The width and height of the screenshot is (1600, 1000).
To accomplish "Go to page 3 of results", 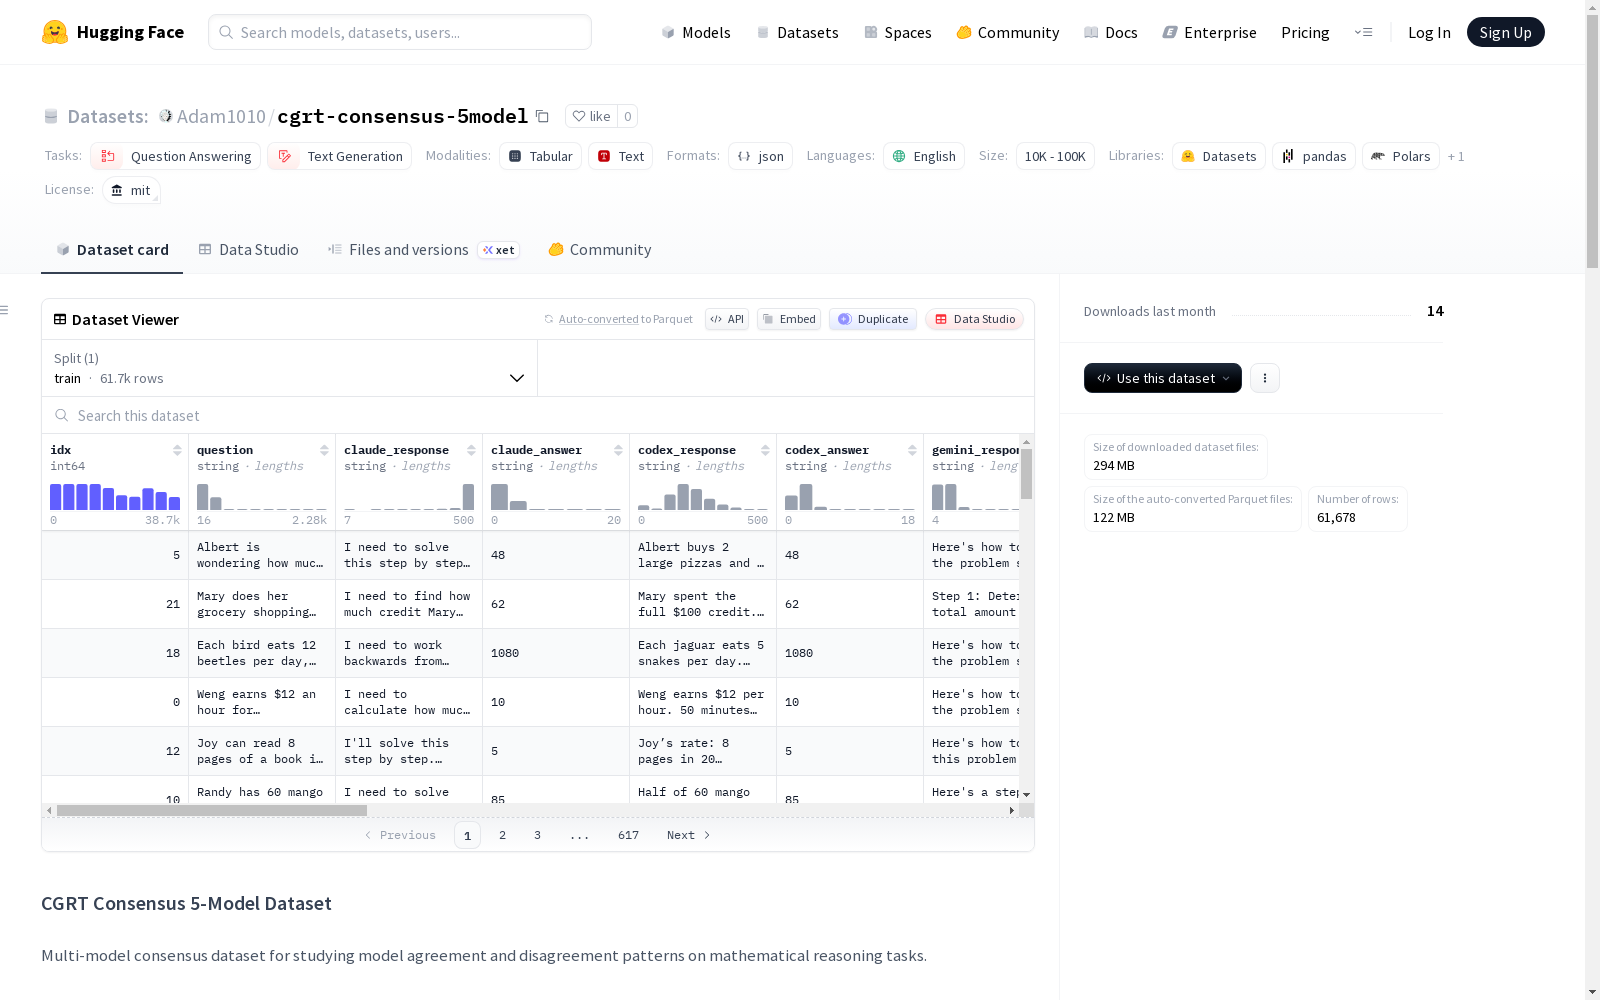I will pyautogui.click(x=537, y=835).
